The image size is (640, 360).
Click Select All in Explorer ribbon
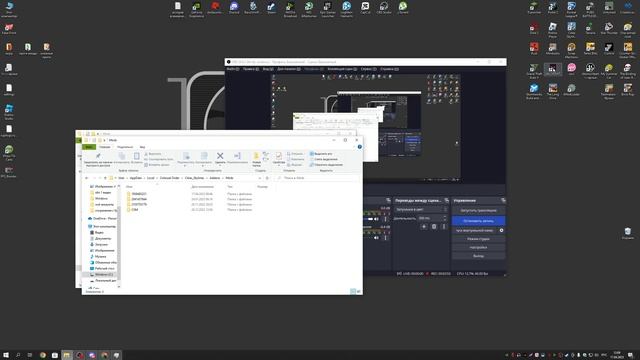[321, 154]
